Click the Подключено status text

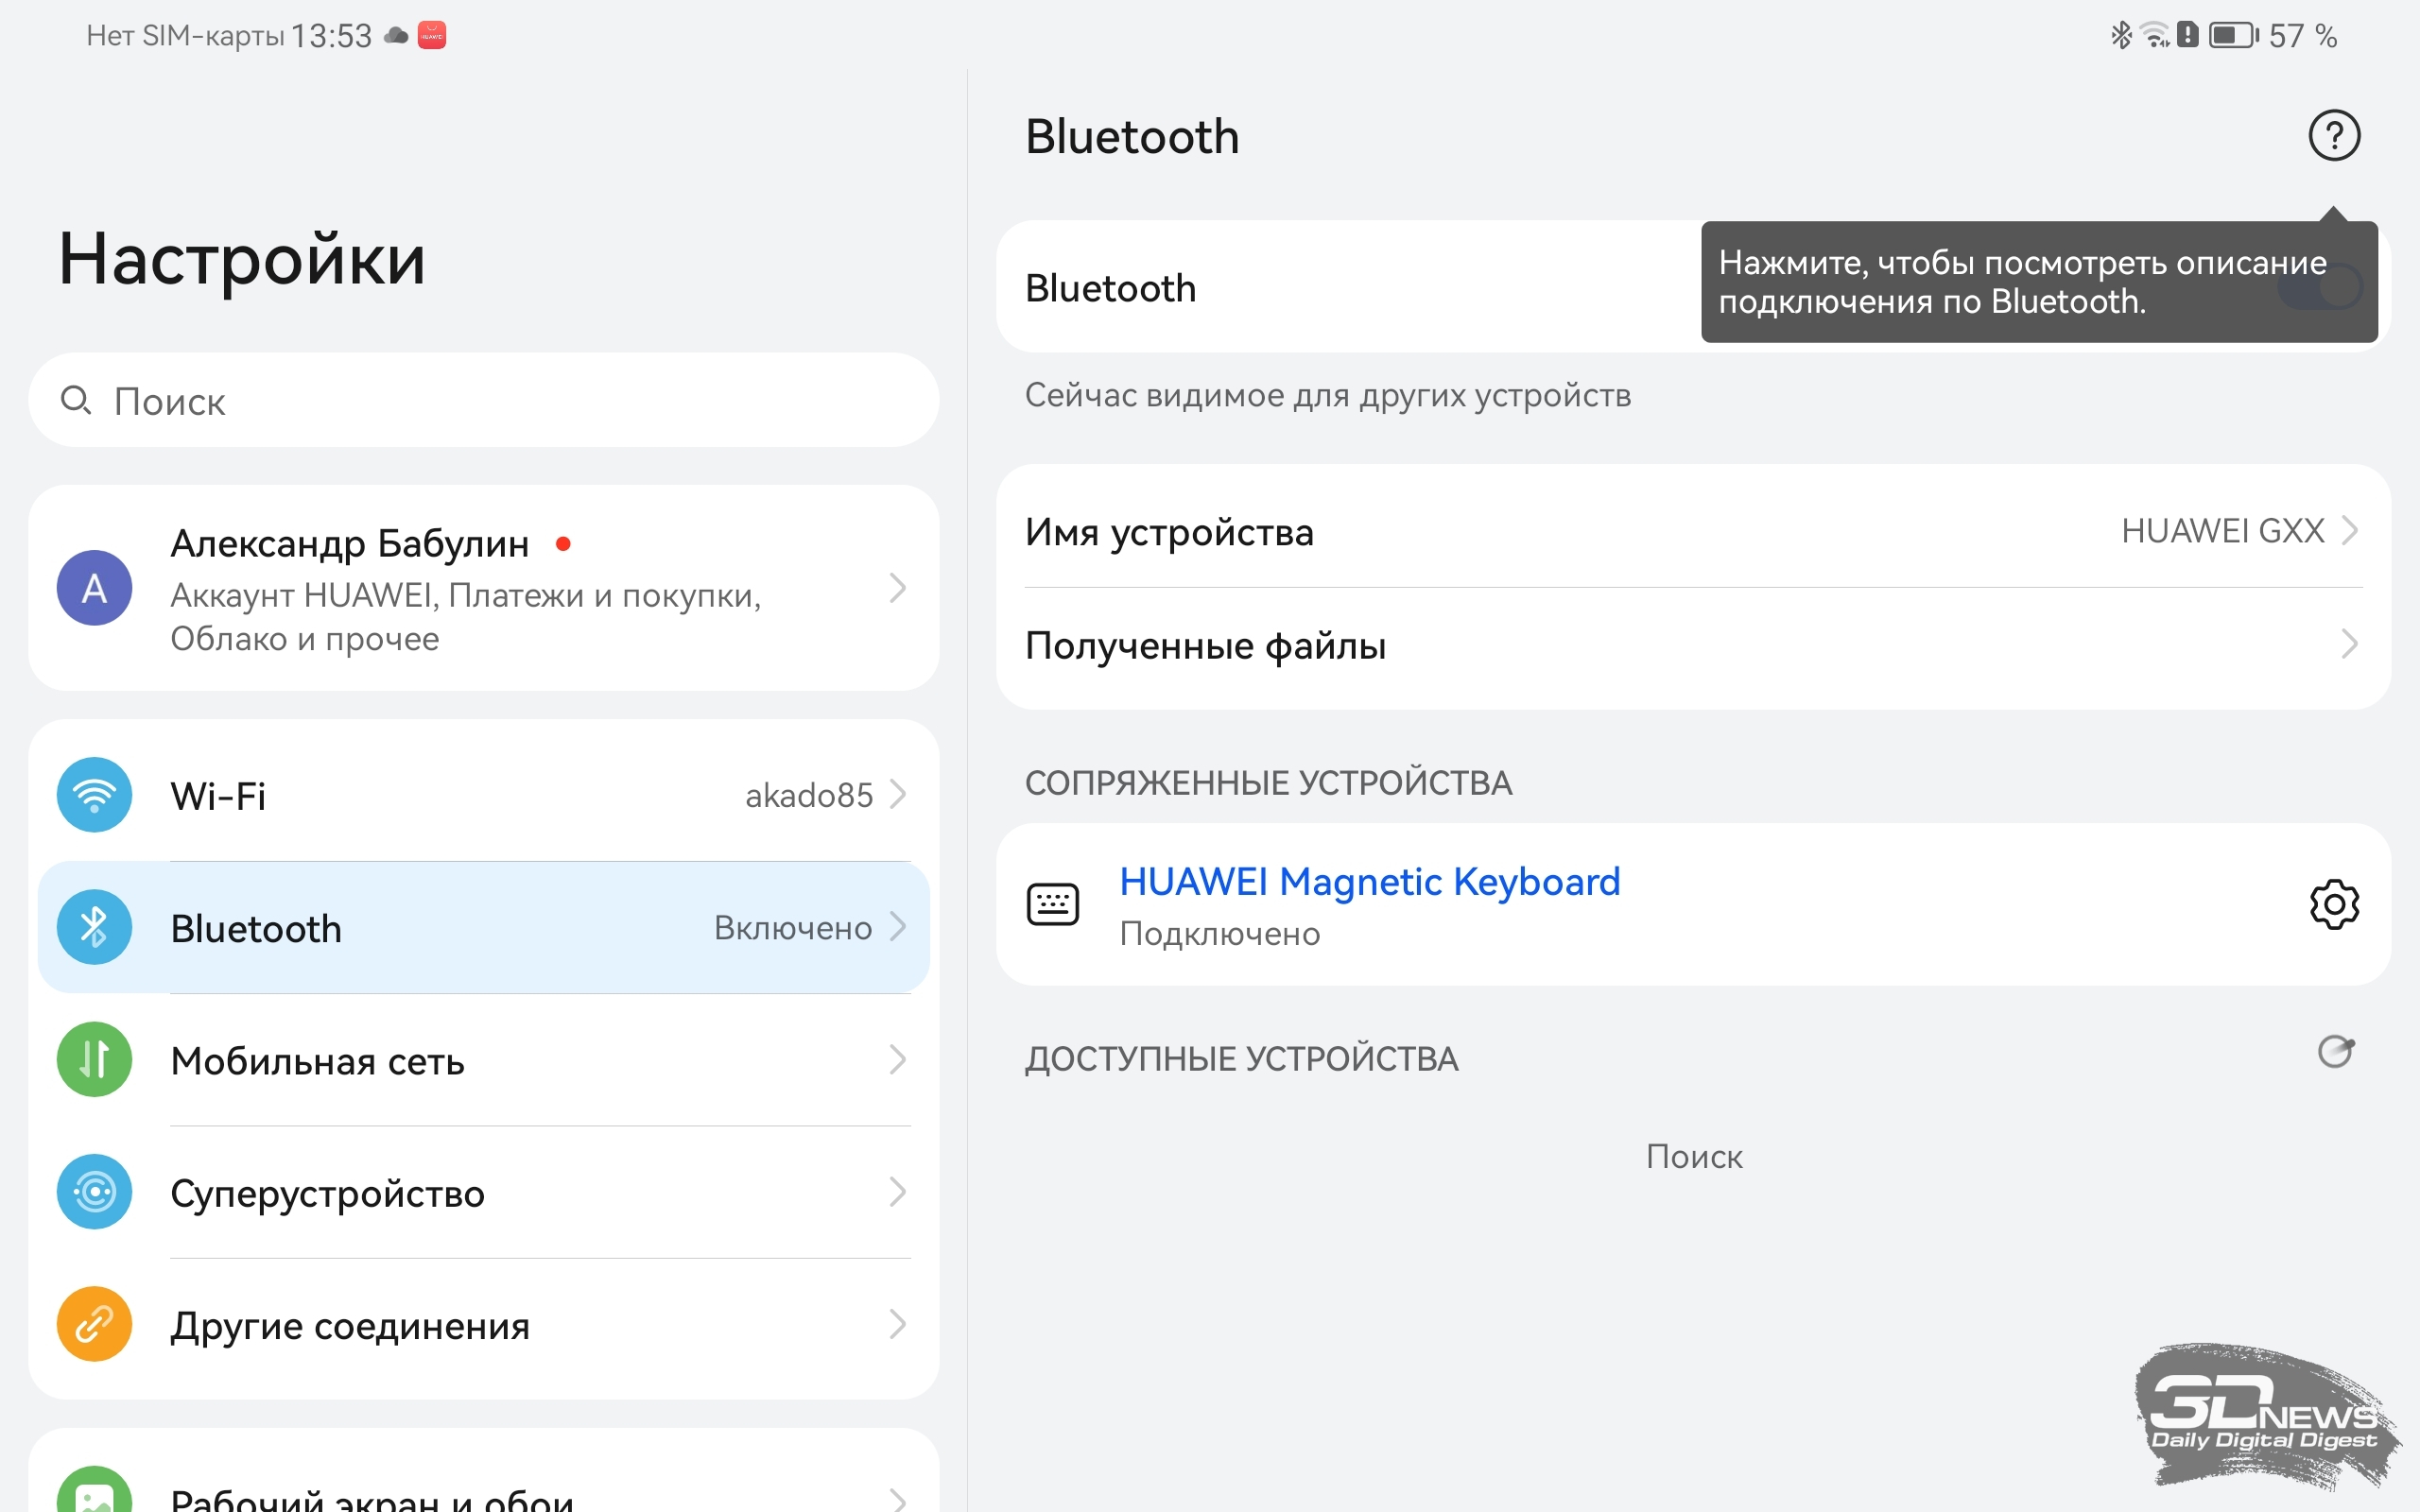(1220, 934)
